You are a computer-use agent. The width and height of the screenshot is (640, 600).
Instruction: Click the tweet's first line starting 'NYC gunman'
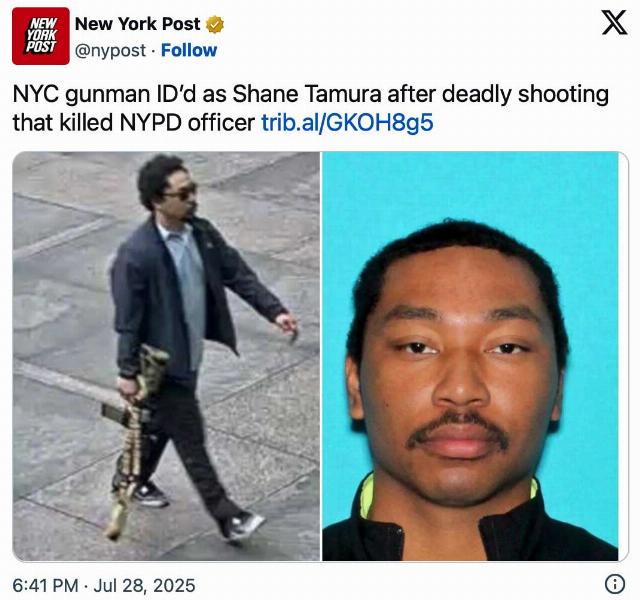pos(311,94)
